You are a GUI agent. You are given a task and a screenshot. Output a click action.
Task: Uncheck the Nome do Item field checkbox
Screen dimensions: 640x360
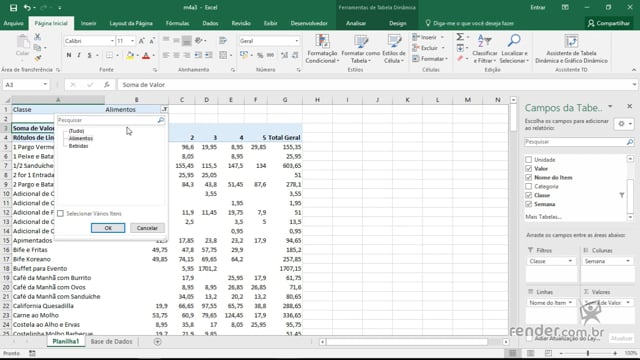(529, 178)
